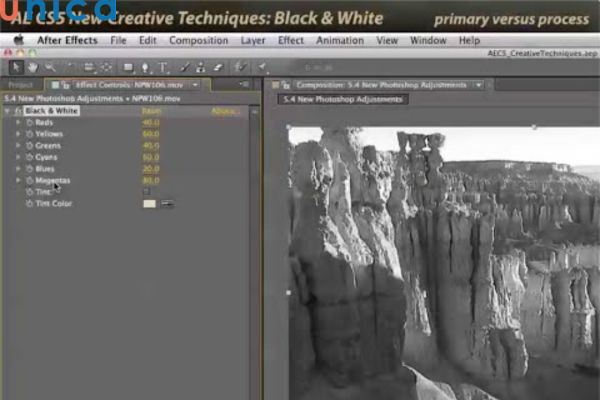Image resolution: width=600 pixels, height=400 pixels.
Task: Select the Hand tool
Action: (31, 67)
